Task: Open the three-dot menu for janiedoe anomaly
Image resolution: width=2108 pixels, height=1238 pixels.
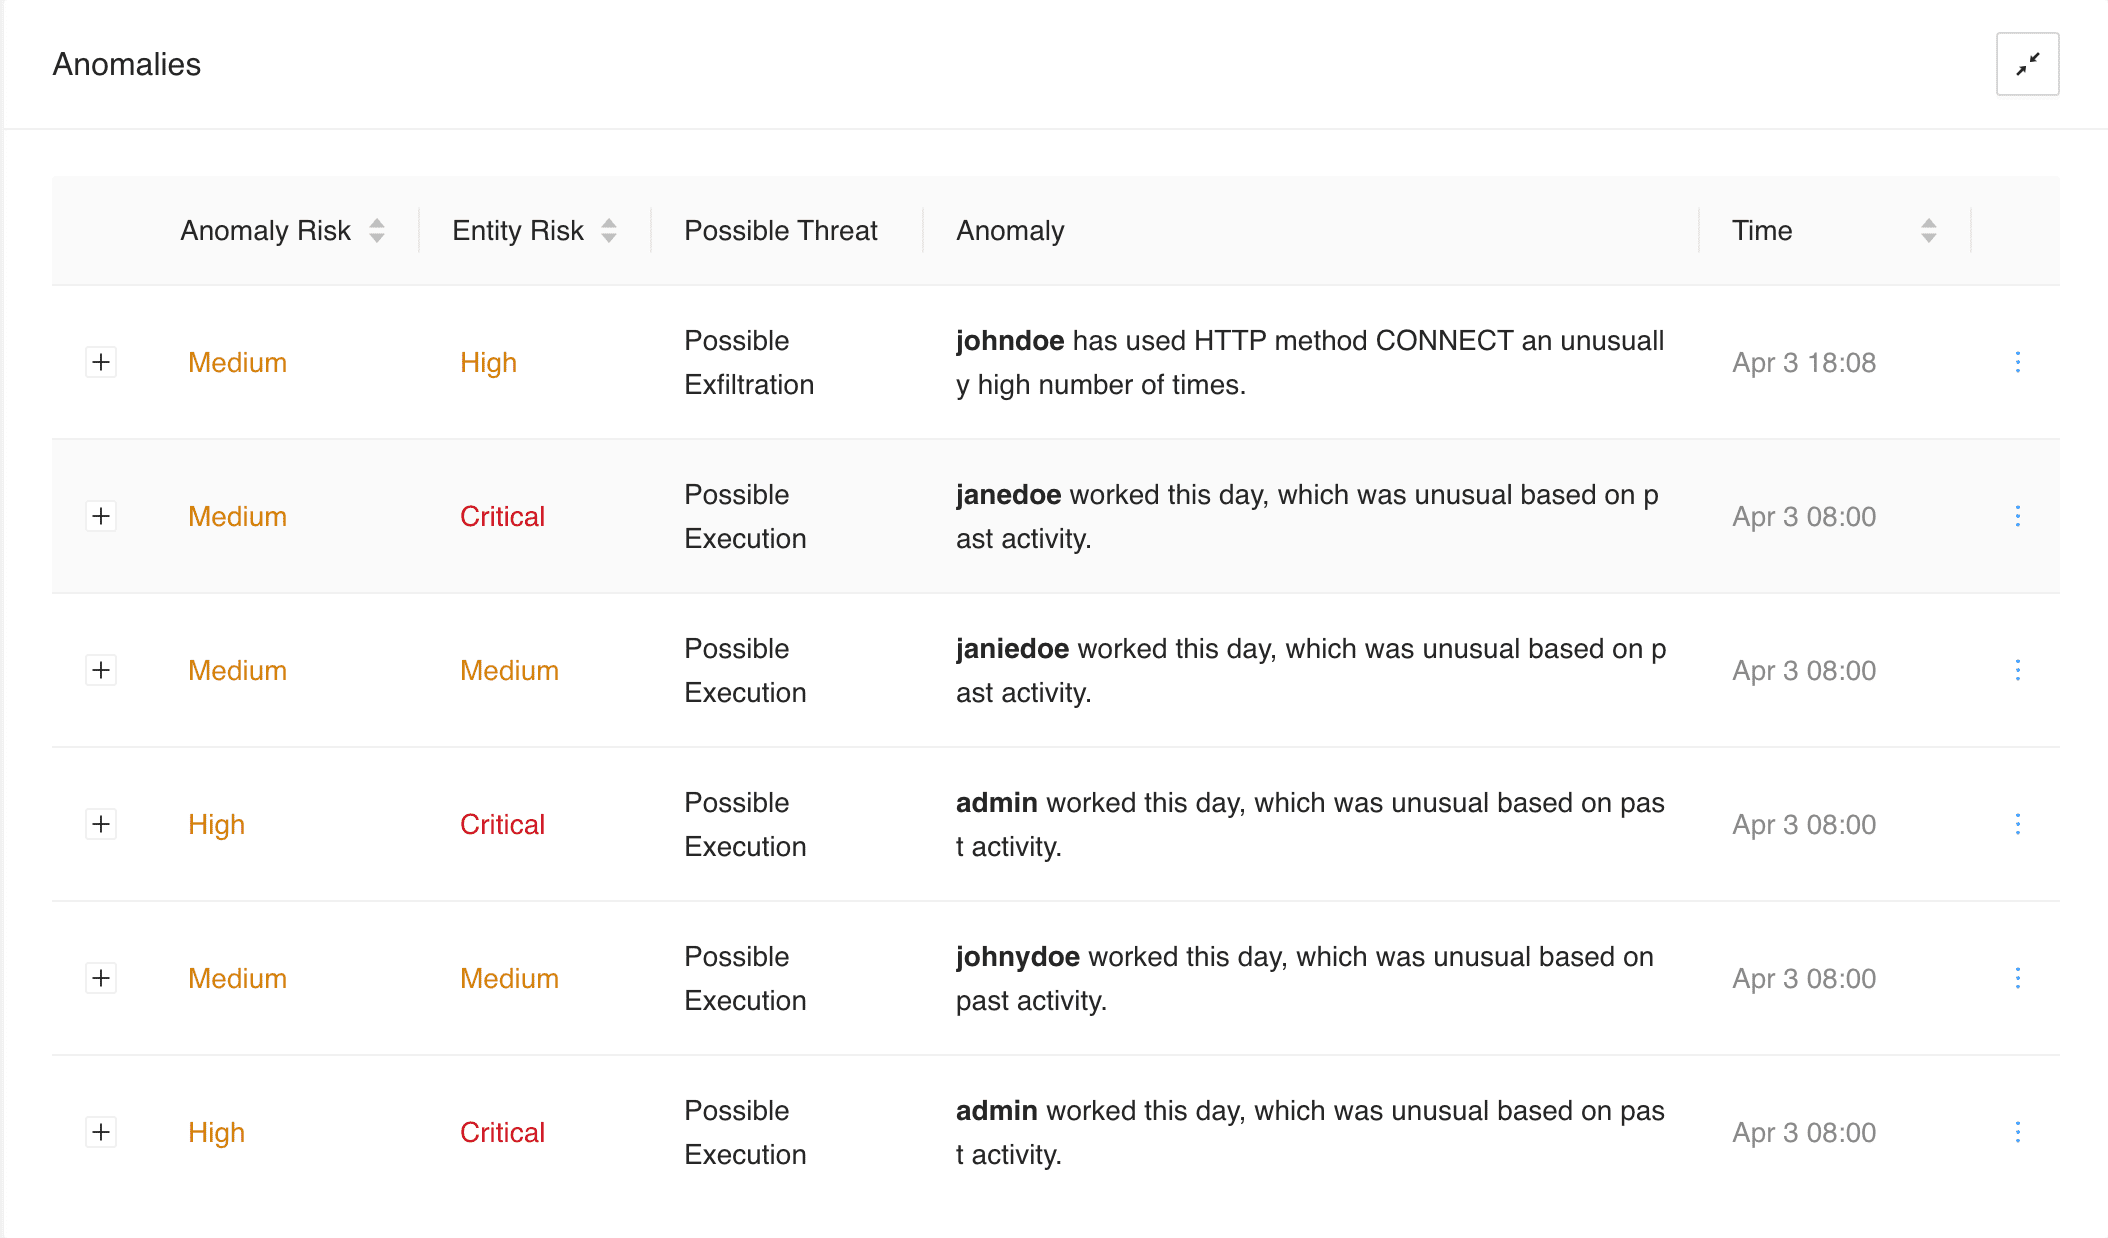Action: [x=2017, y=670]
